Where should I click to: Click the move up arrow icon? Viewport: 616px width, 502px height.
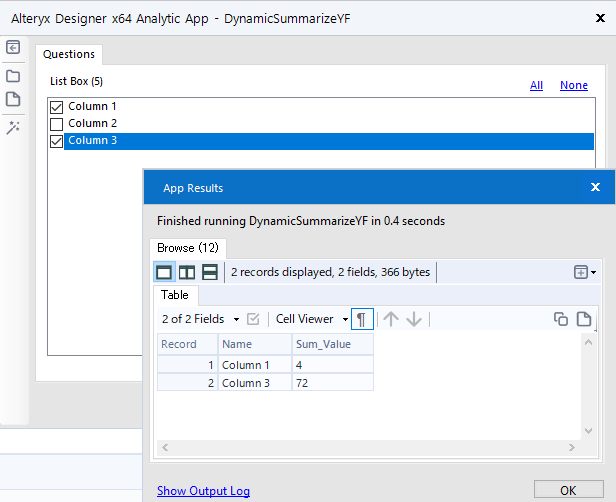coord(391,319)
